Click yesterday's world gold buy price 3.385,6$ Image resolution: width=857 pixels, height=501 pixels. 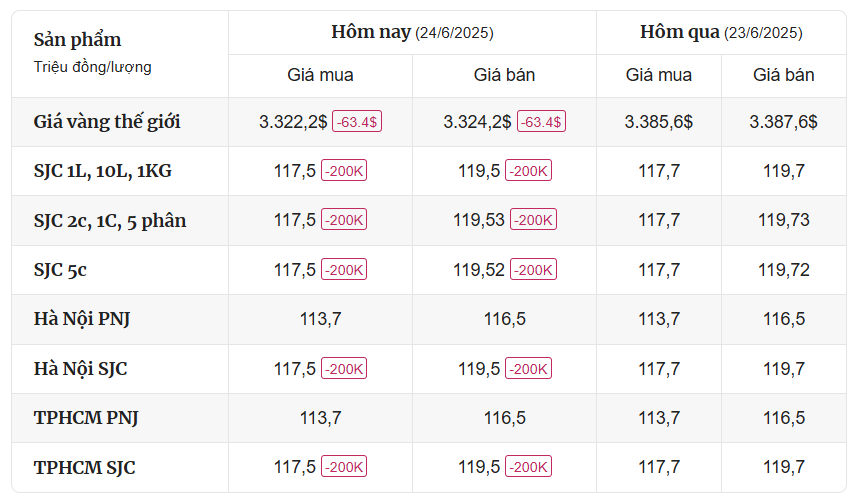tap(659, 122)
